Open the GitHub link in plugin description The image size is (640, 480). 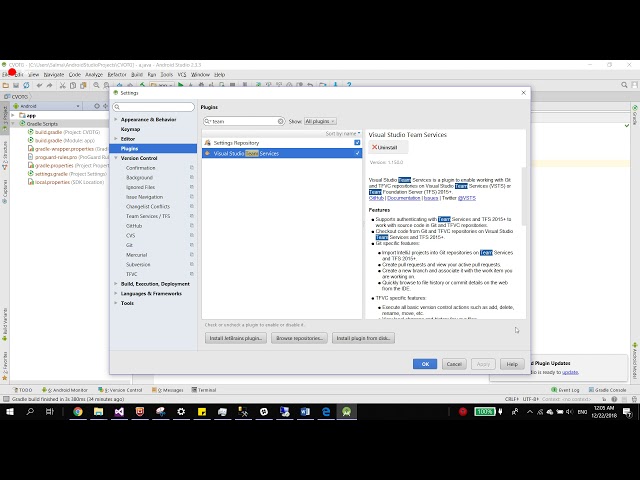point(376,198)
